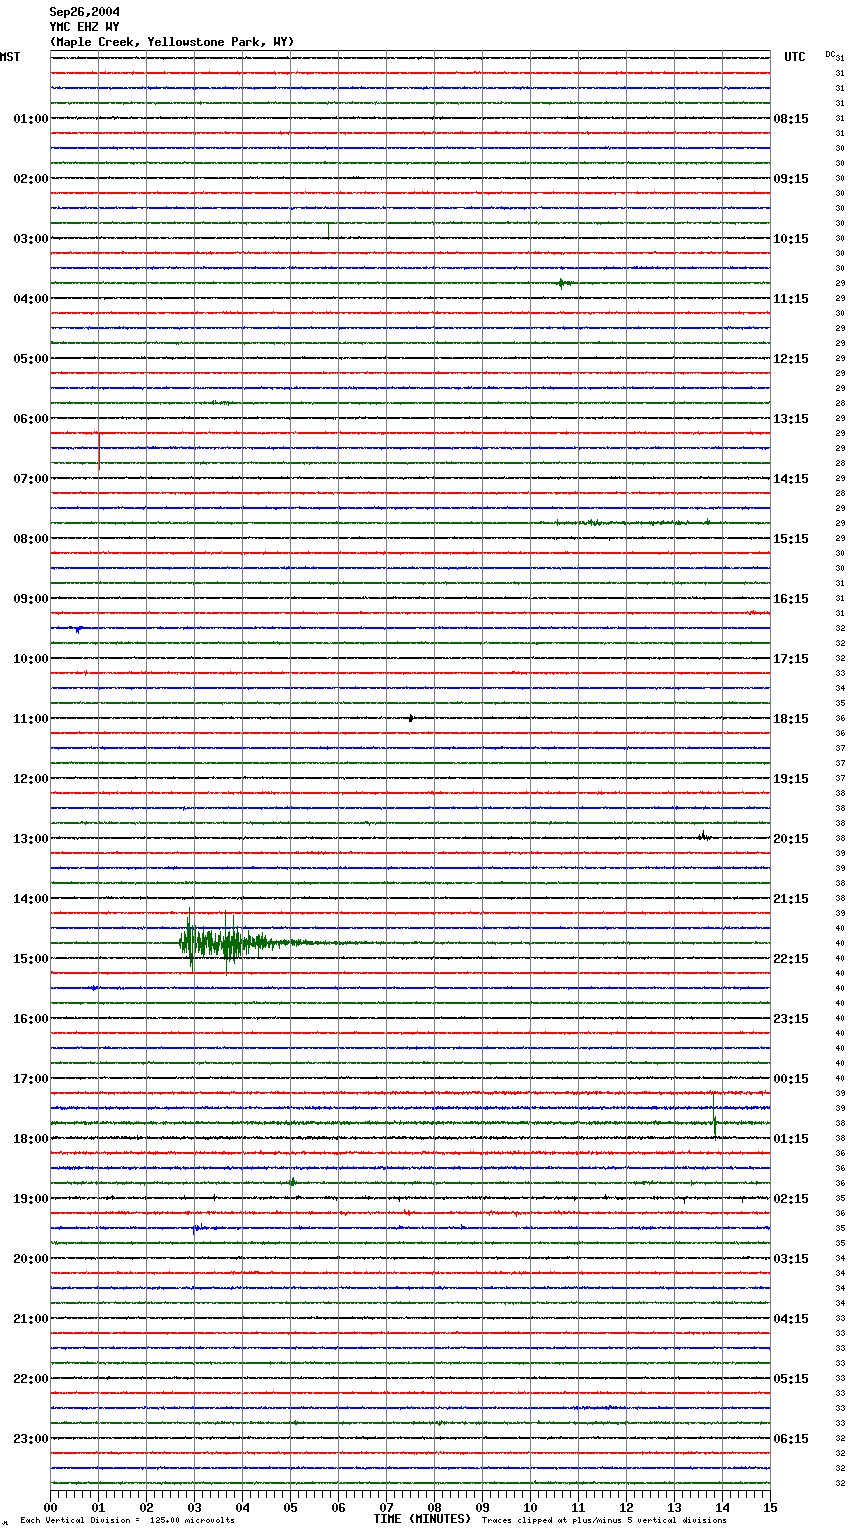Select the 03:00 MST time label
Screen dimensions: 850x1534
(x=31, y=239)
